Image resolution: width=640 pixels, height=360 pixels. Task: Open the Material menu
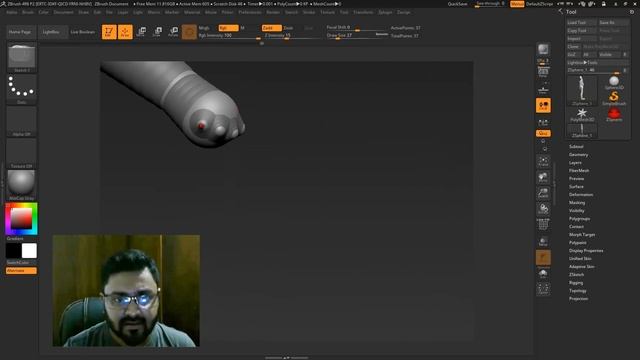pyautogui.click(x=192, y=12)
